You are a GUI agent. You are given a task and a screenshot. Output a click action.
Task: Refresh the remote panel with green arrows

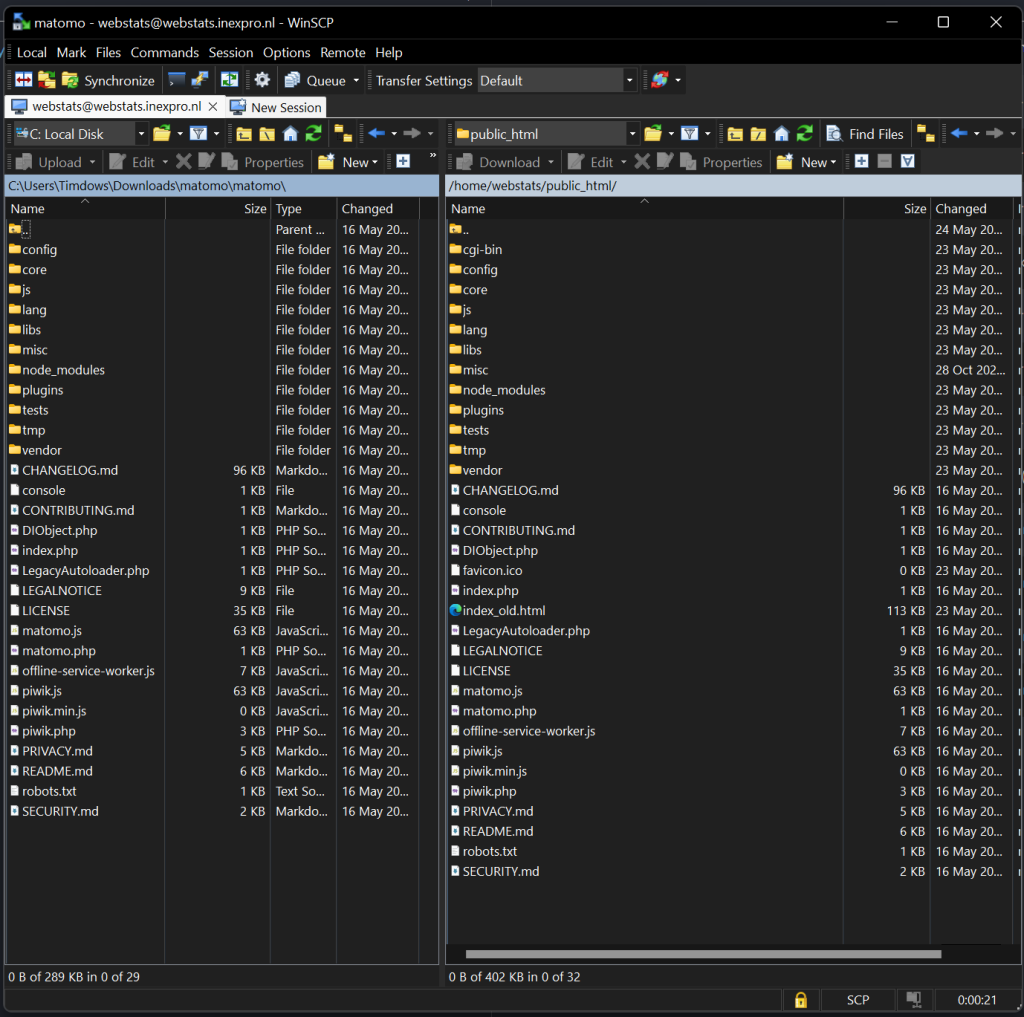805,133
